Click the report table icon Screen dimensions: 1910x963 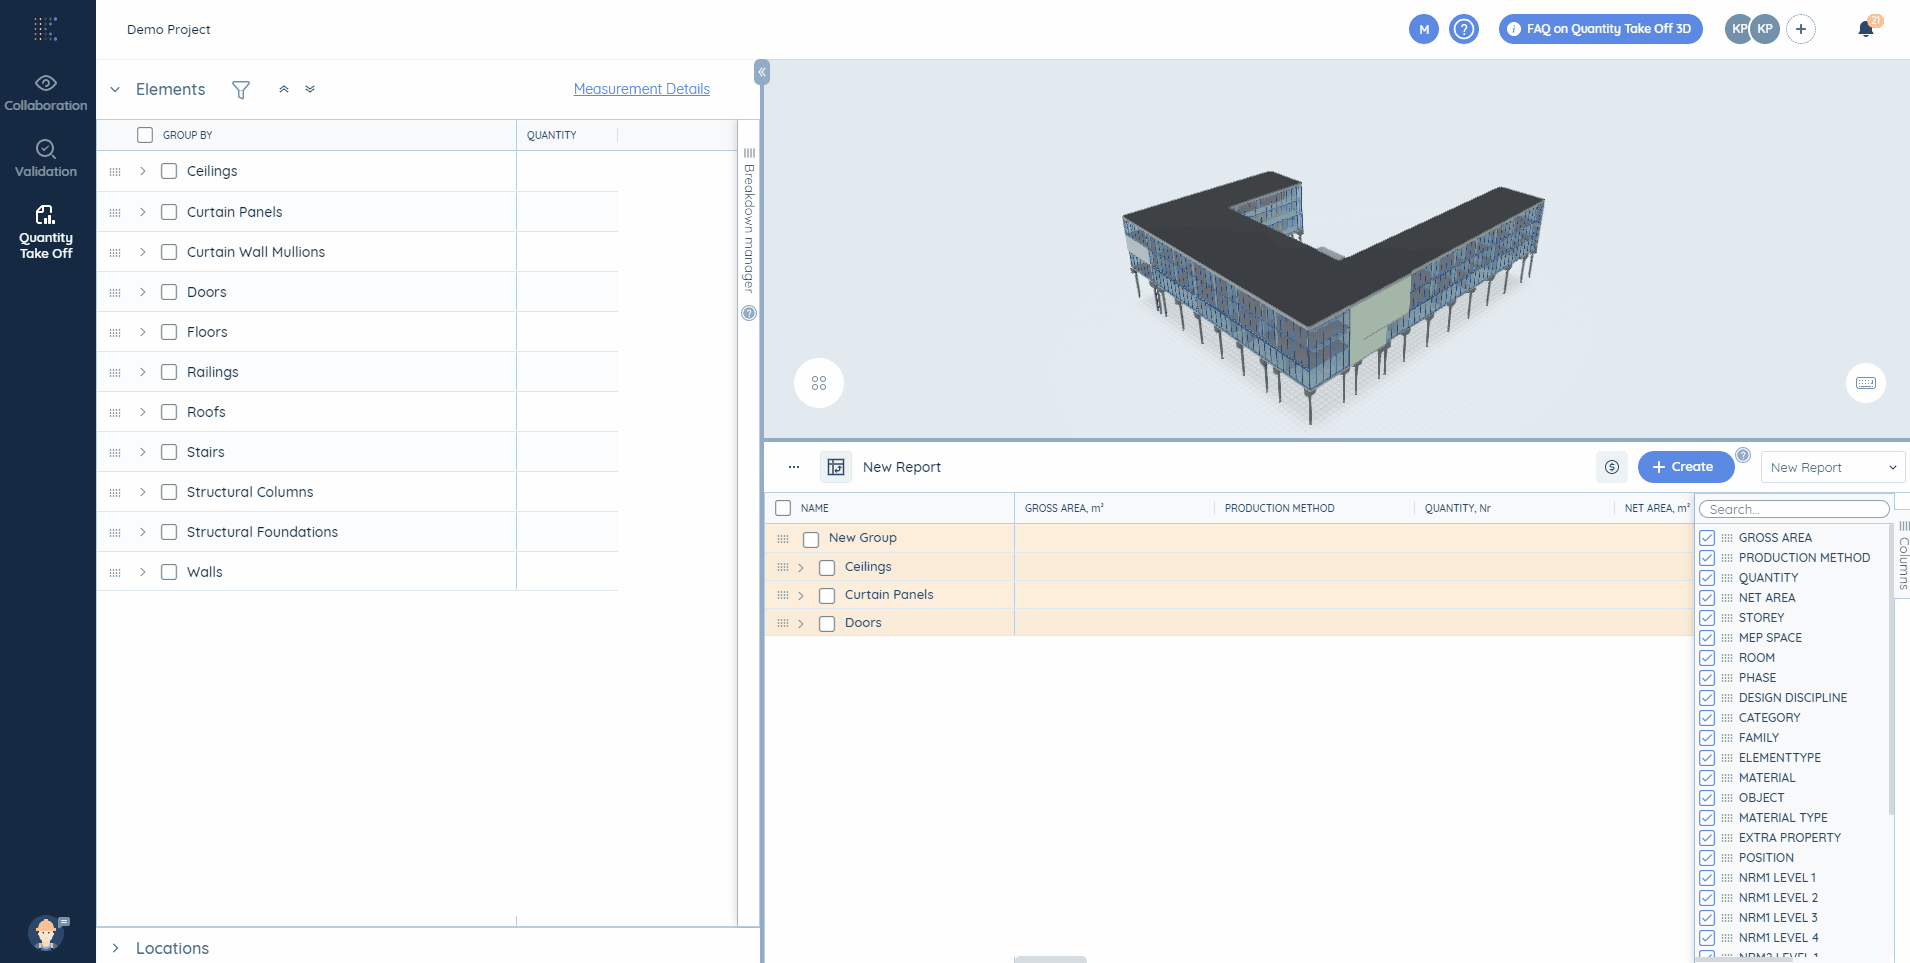(x=836, y=467)
